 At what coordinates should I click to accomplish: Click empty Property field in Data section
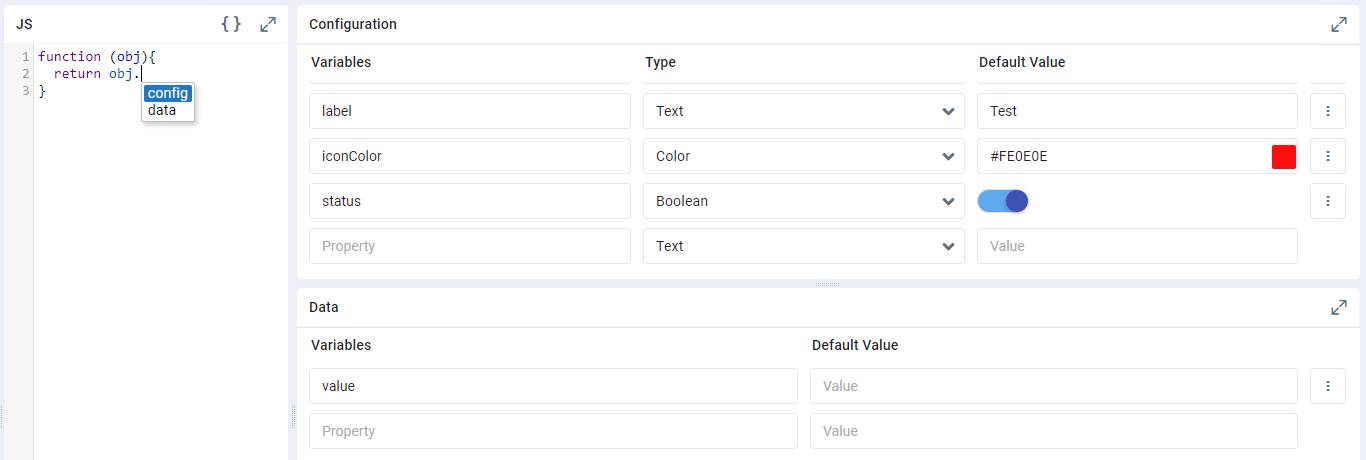(552, 431)
